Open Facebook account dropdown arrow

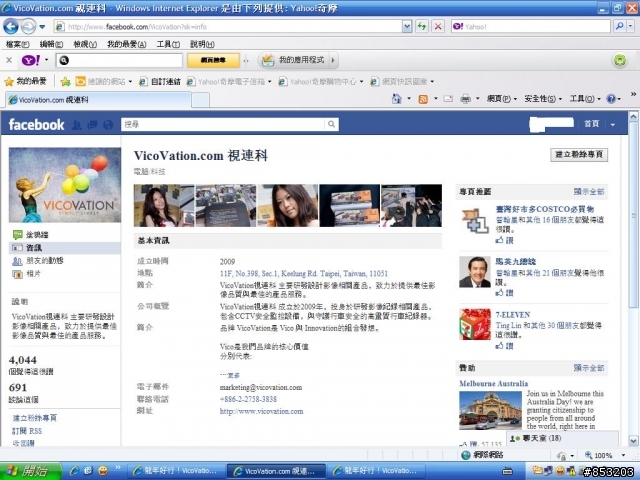click(613, 124)
